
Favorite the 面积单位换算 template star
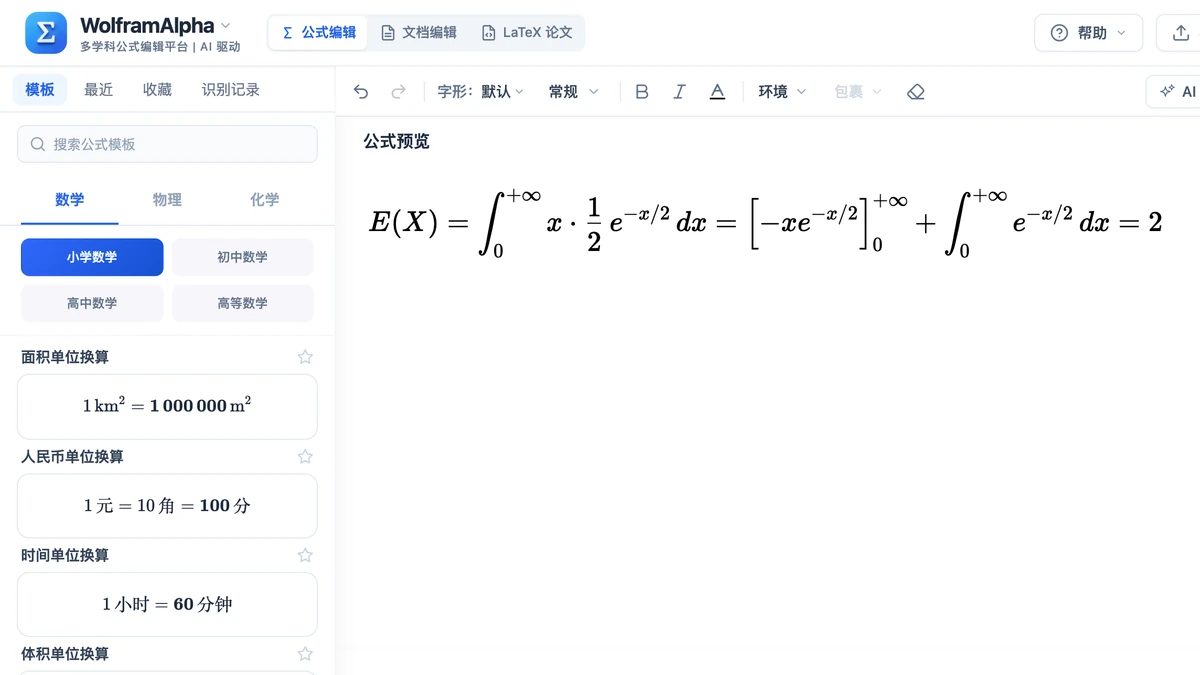pos(305,357)
